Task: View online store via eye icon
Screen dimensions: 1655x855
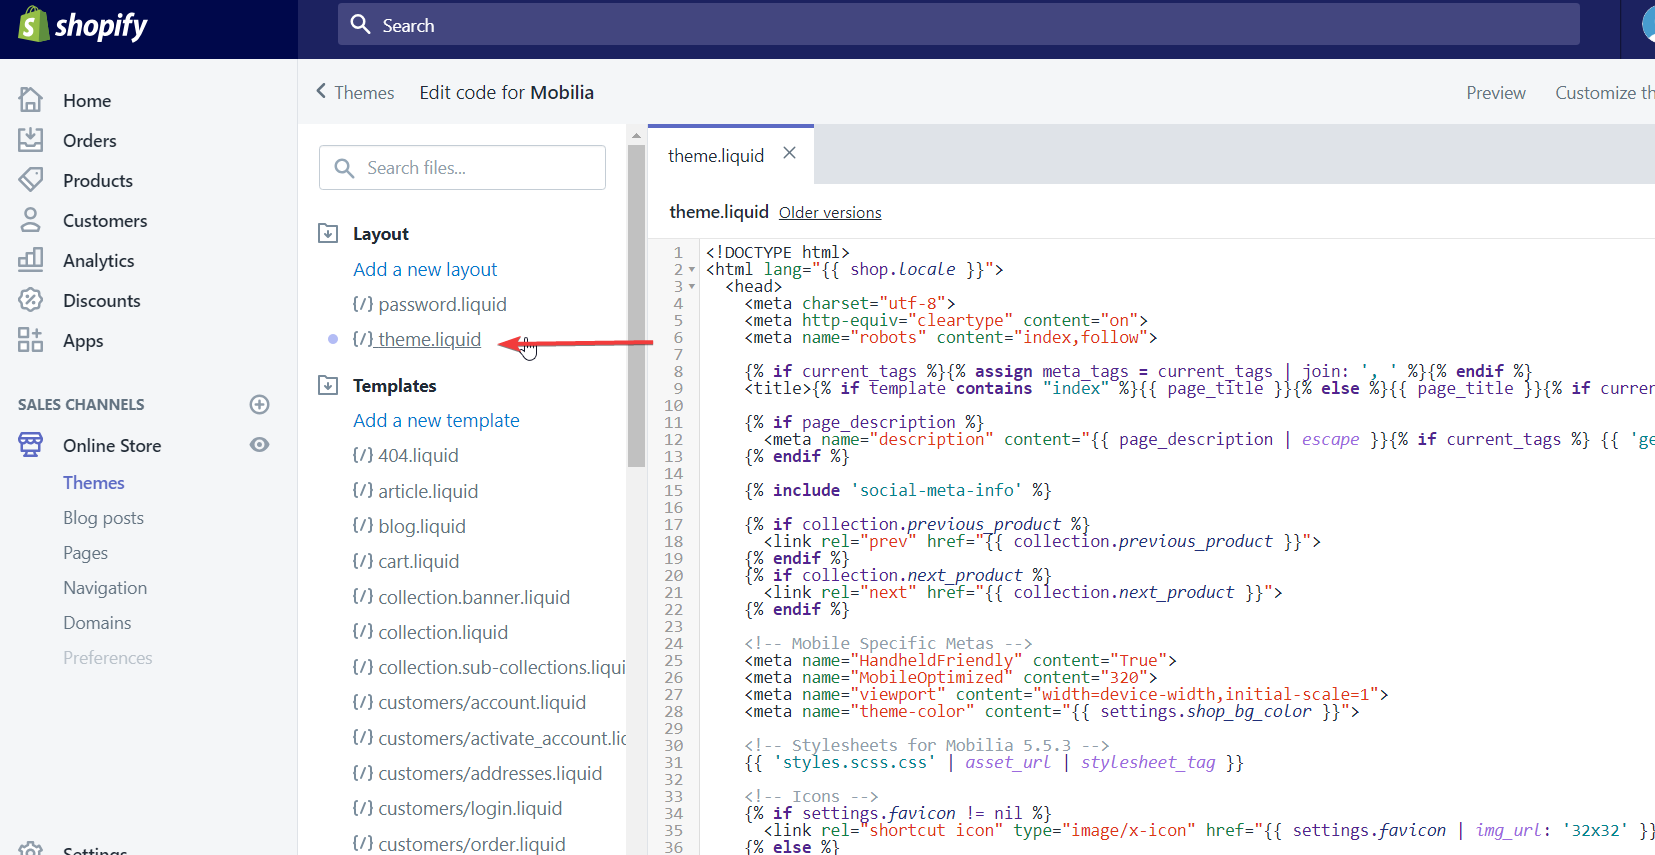Action: point(260,445)
